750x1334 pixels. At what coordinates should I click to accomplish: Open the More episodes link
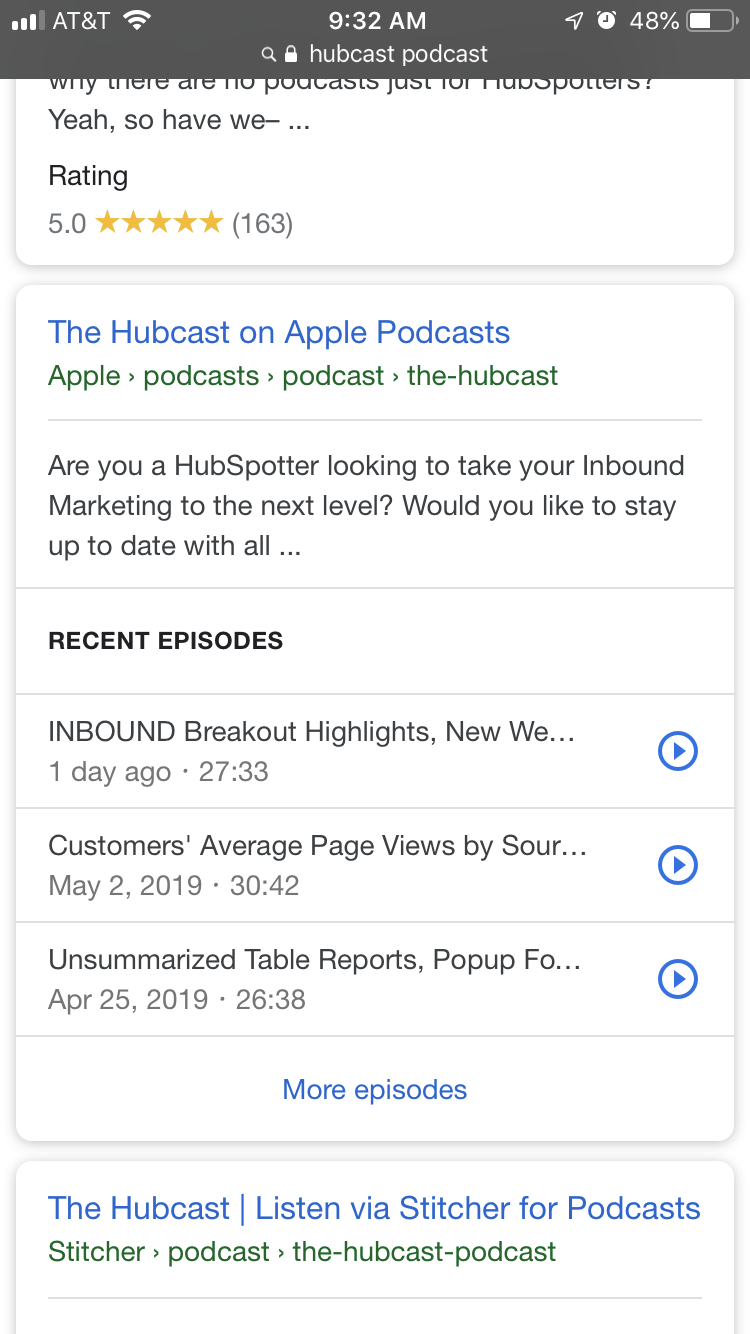click(x=375, y=1089)
